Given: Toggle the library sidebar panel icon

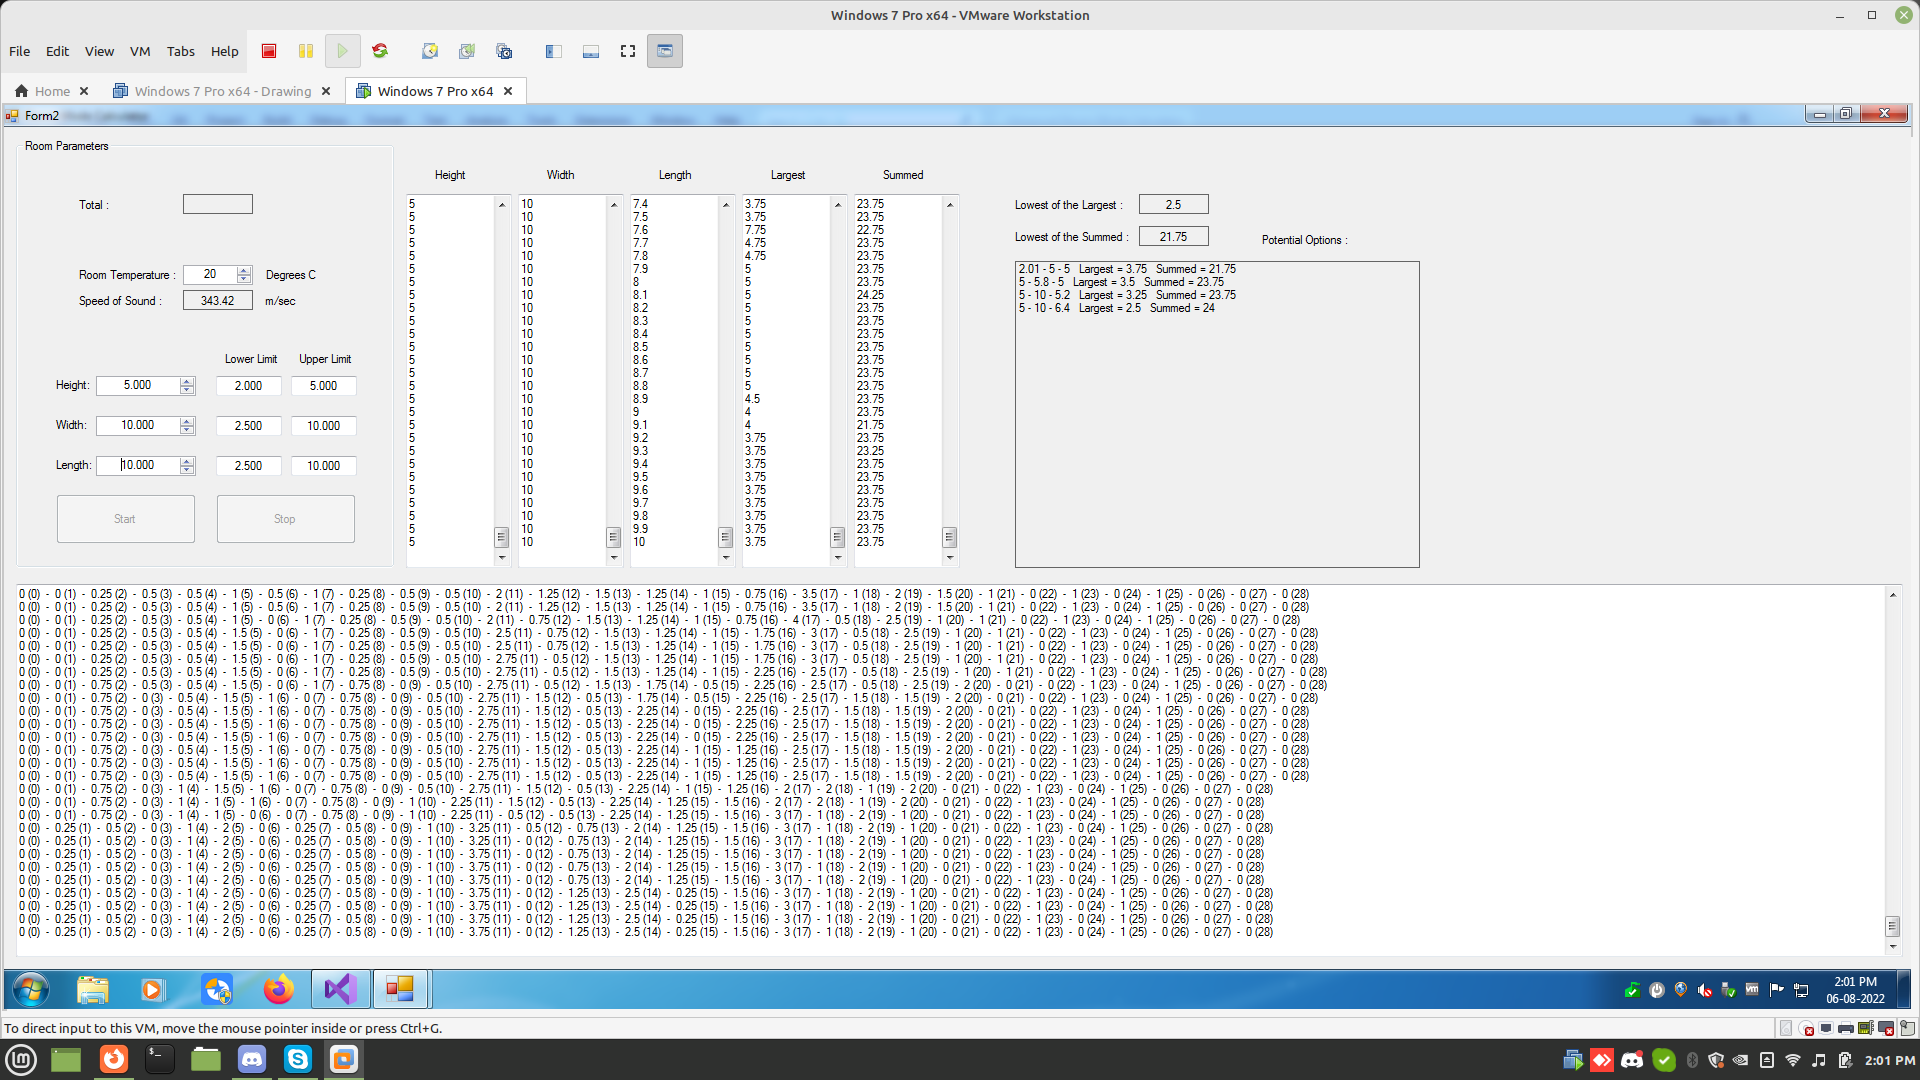Looking at the screenshot, I should 553,51.
